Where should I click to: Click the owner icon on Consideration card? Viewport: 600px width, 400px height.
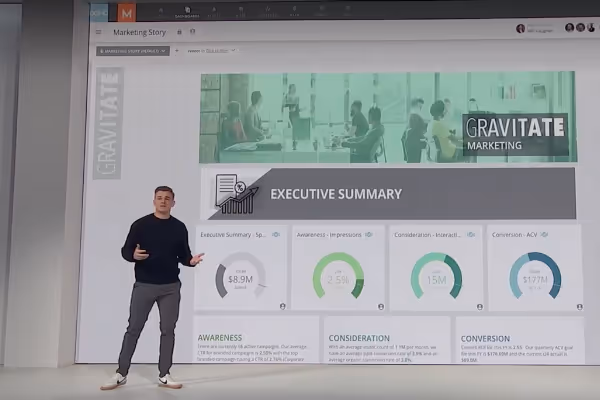(x=479, y=307)
